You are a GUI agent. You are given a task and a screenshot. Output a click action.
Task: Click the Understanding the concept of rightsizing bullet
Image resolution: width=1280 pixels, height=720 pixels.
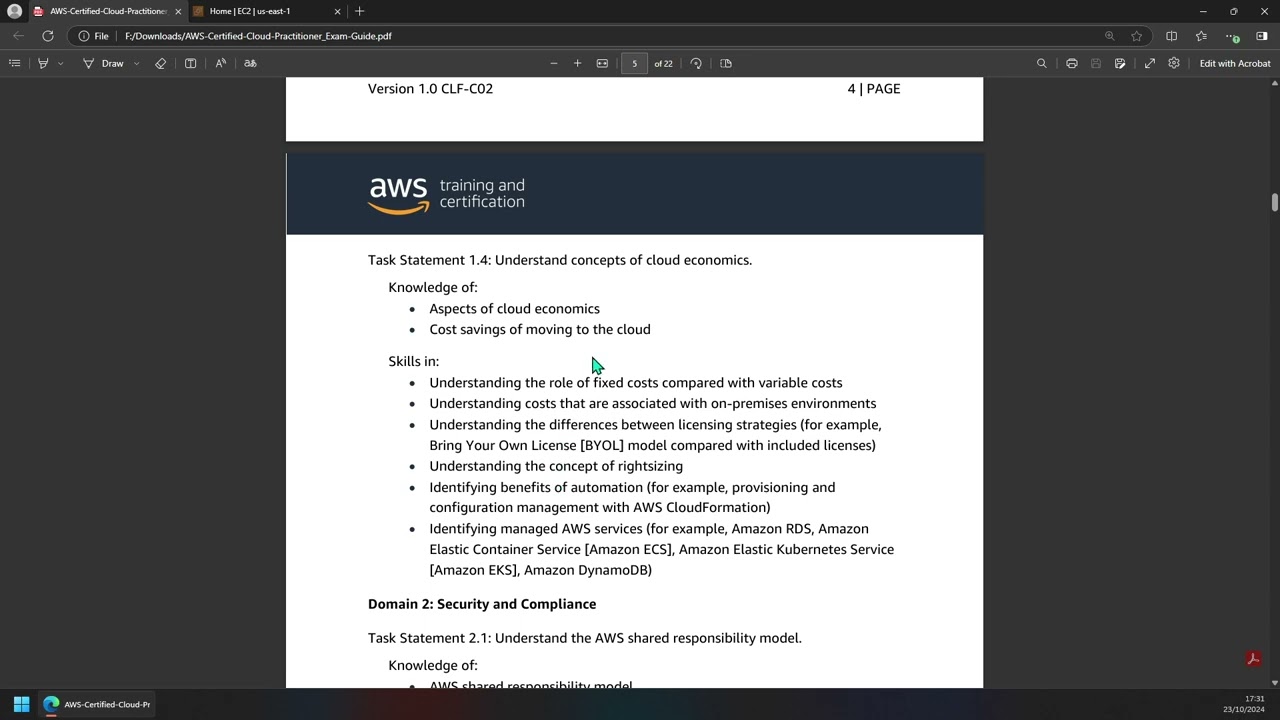[x=556, y=466]
